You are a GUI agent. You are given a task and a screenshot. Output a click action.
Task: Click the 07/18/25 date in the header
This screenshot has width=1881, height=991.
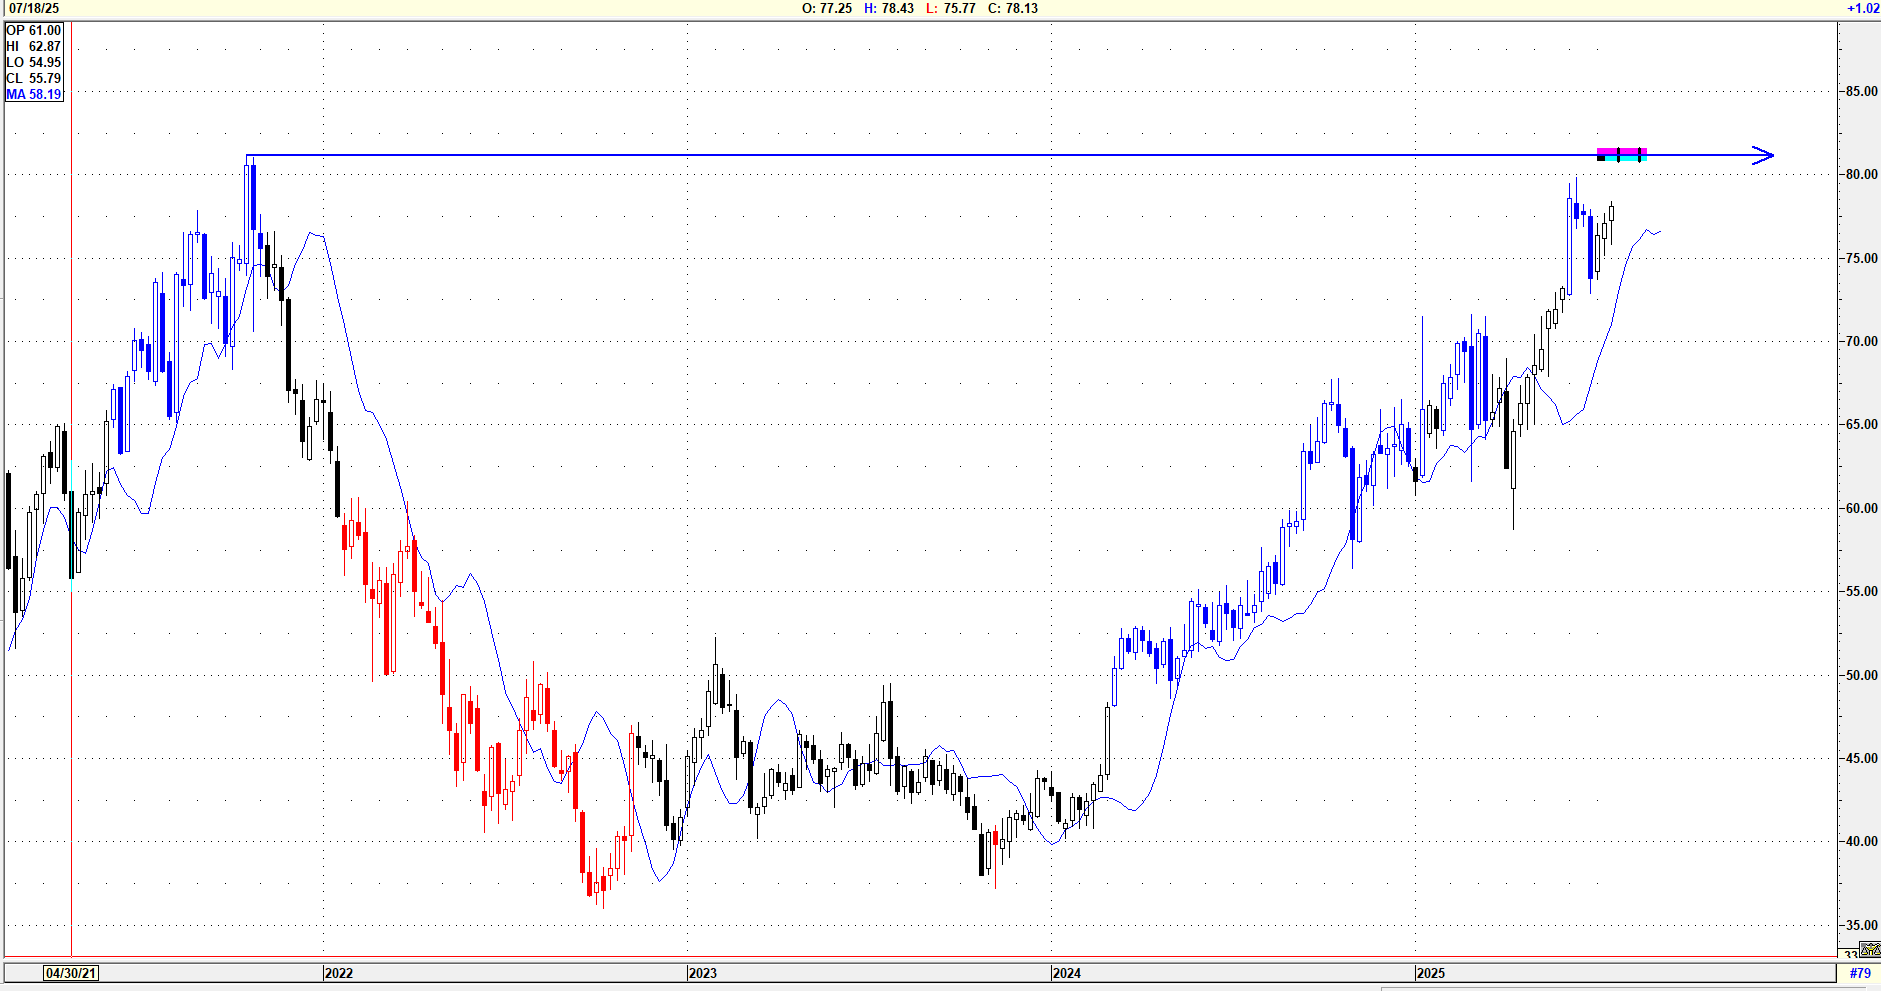(x=34, y=8)
